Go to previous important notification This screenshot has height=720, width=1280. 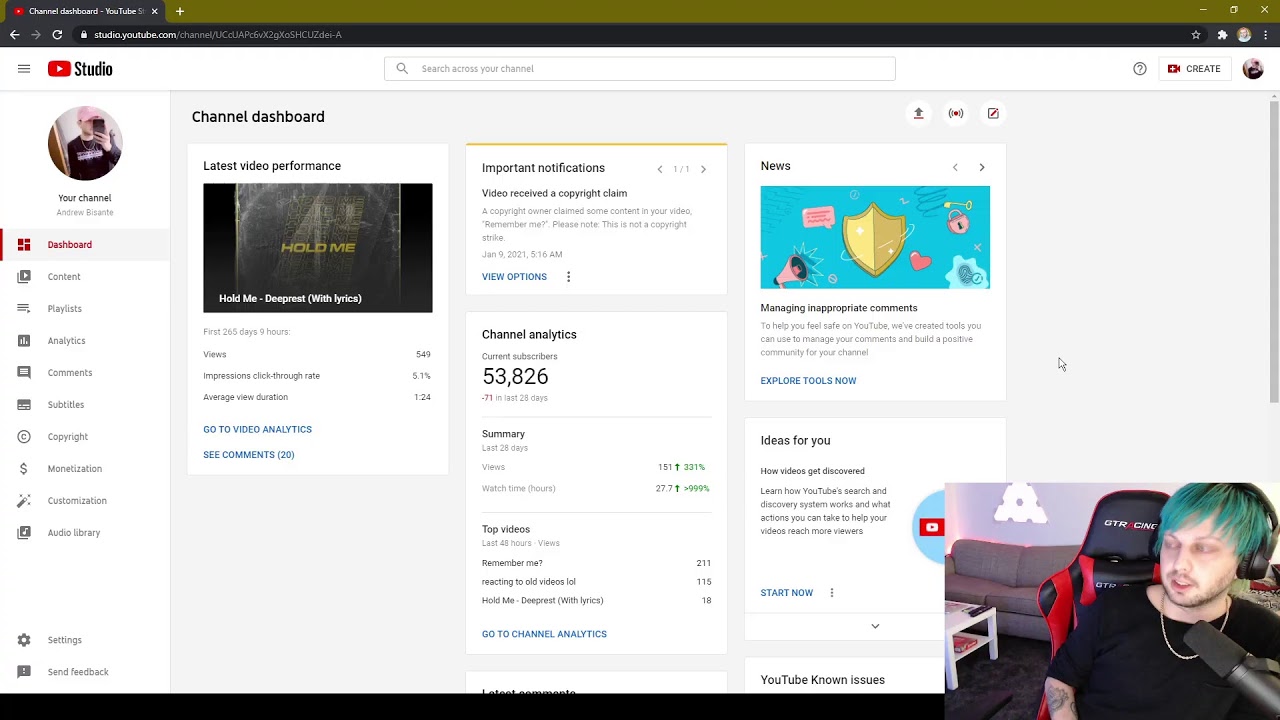pyautogui.click(x=660, y=169)
